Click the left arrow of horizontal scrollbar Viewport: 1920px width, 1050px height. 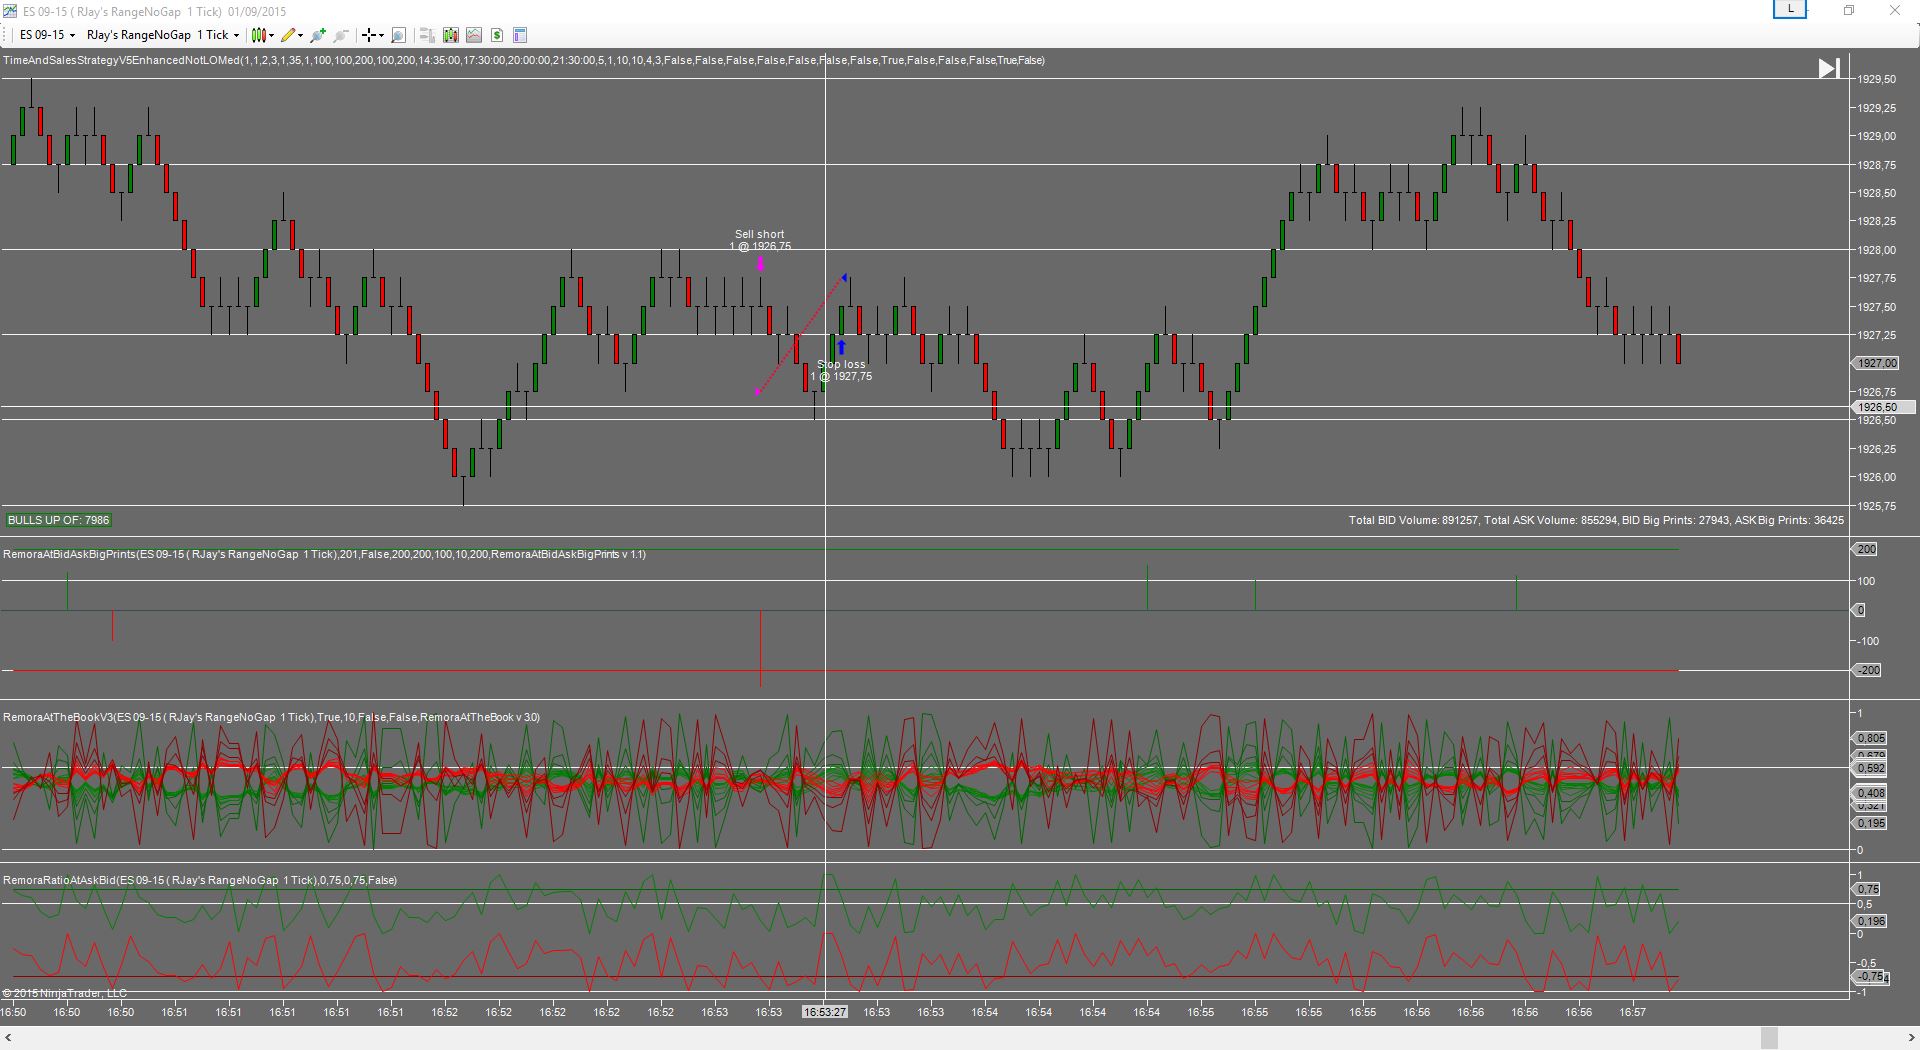9,1038
